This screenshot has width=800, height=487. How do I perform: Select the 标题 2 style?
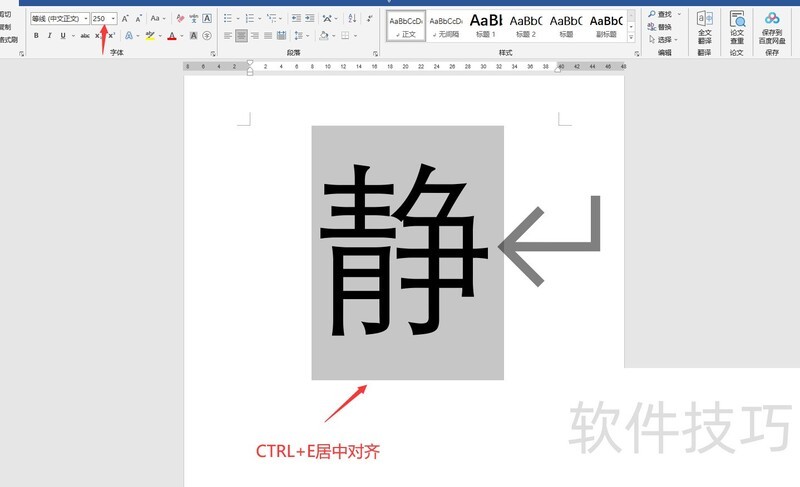pyautogui.click(x=526, y=26)
